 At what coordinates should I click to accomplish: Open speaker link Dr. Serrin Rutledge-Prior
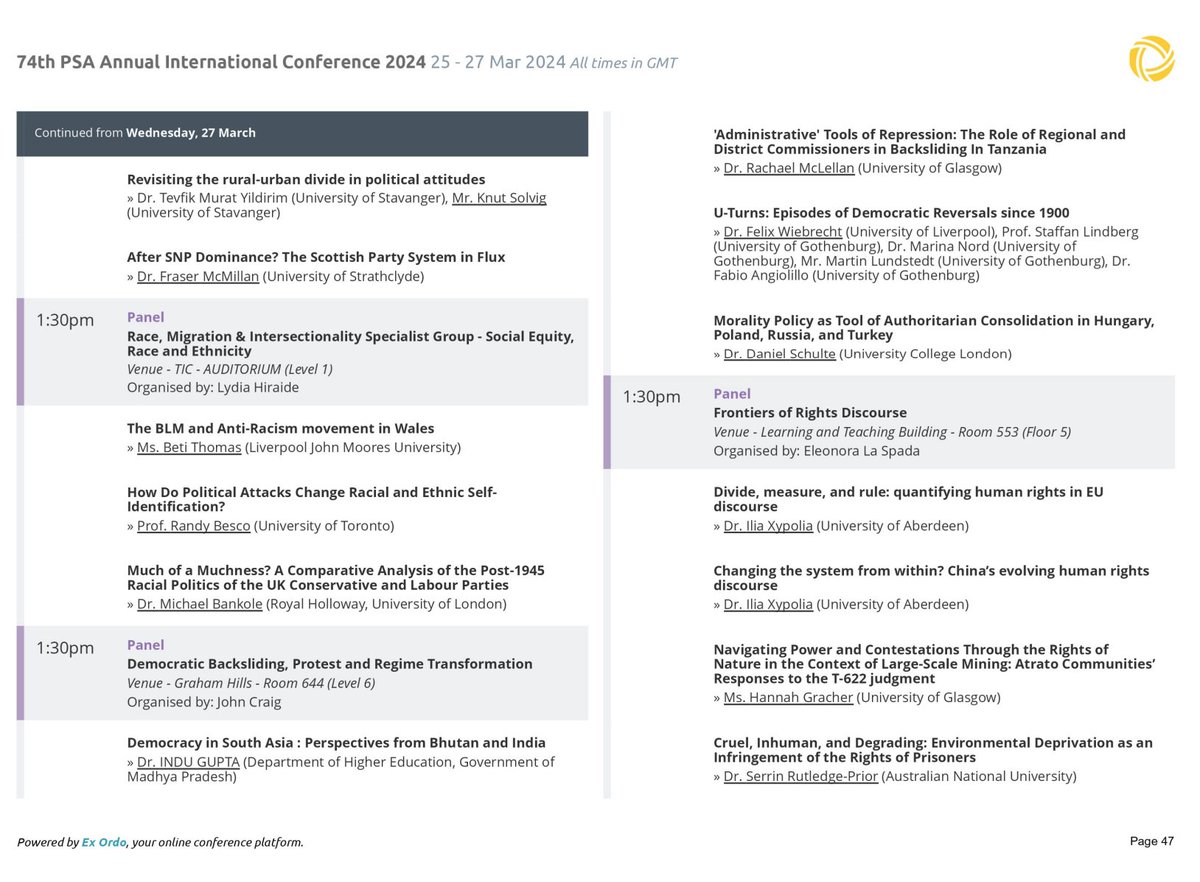click(801, 776)
